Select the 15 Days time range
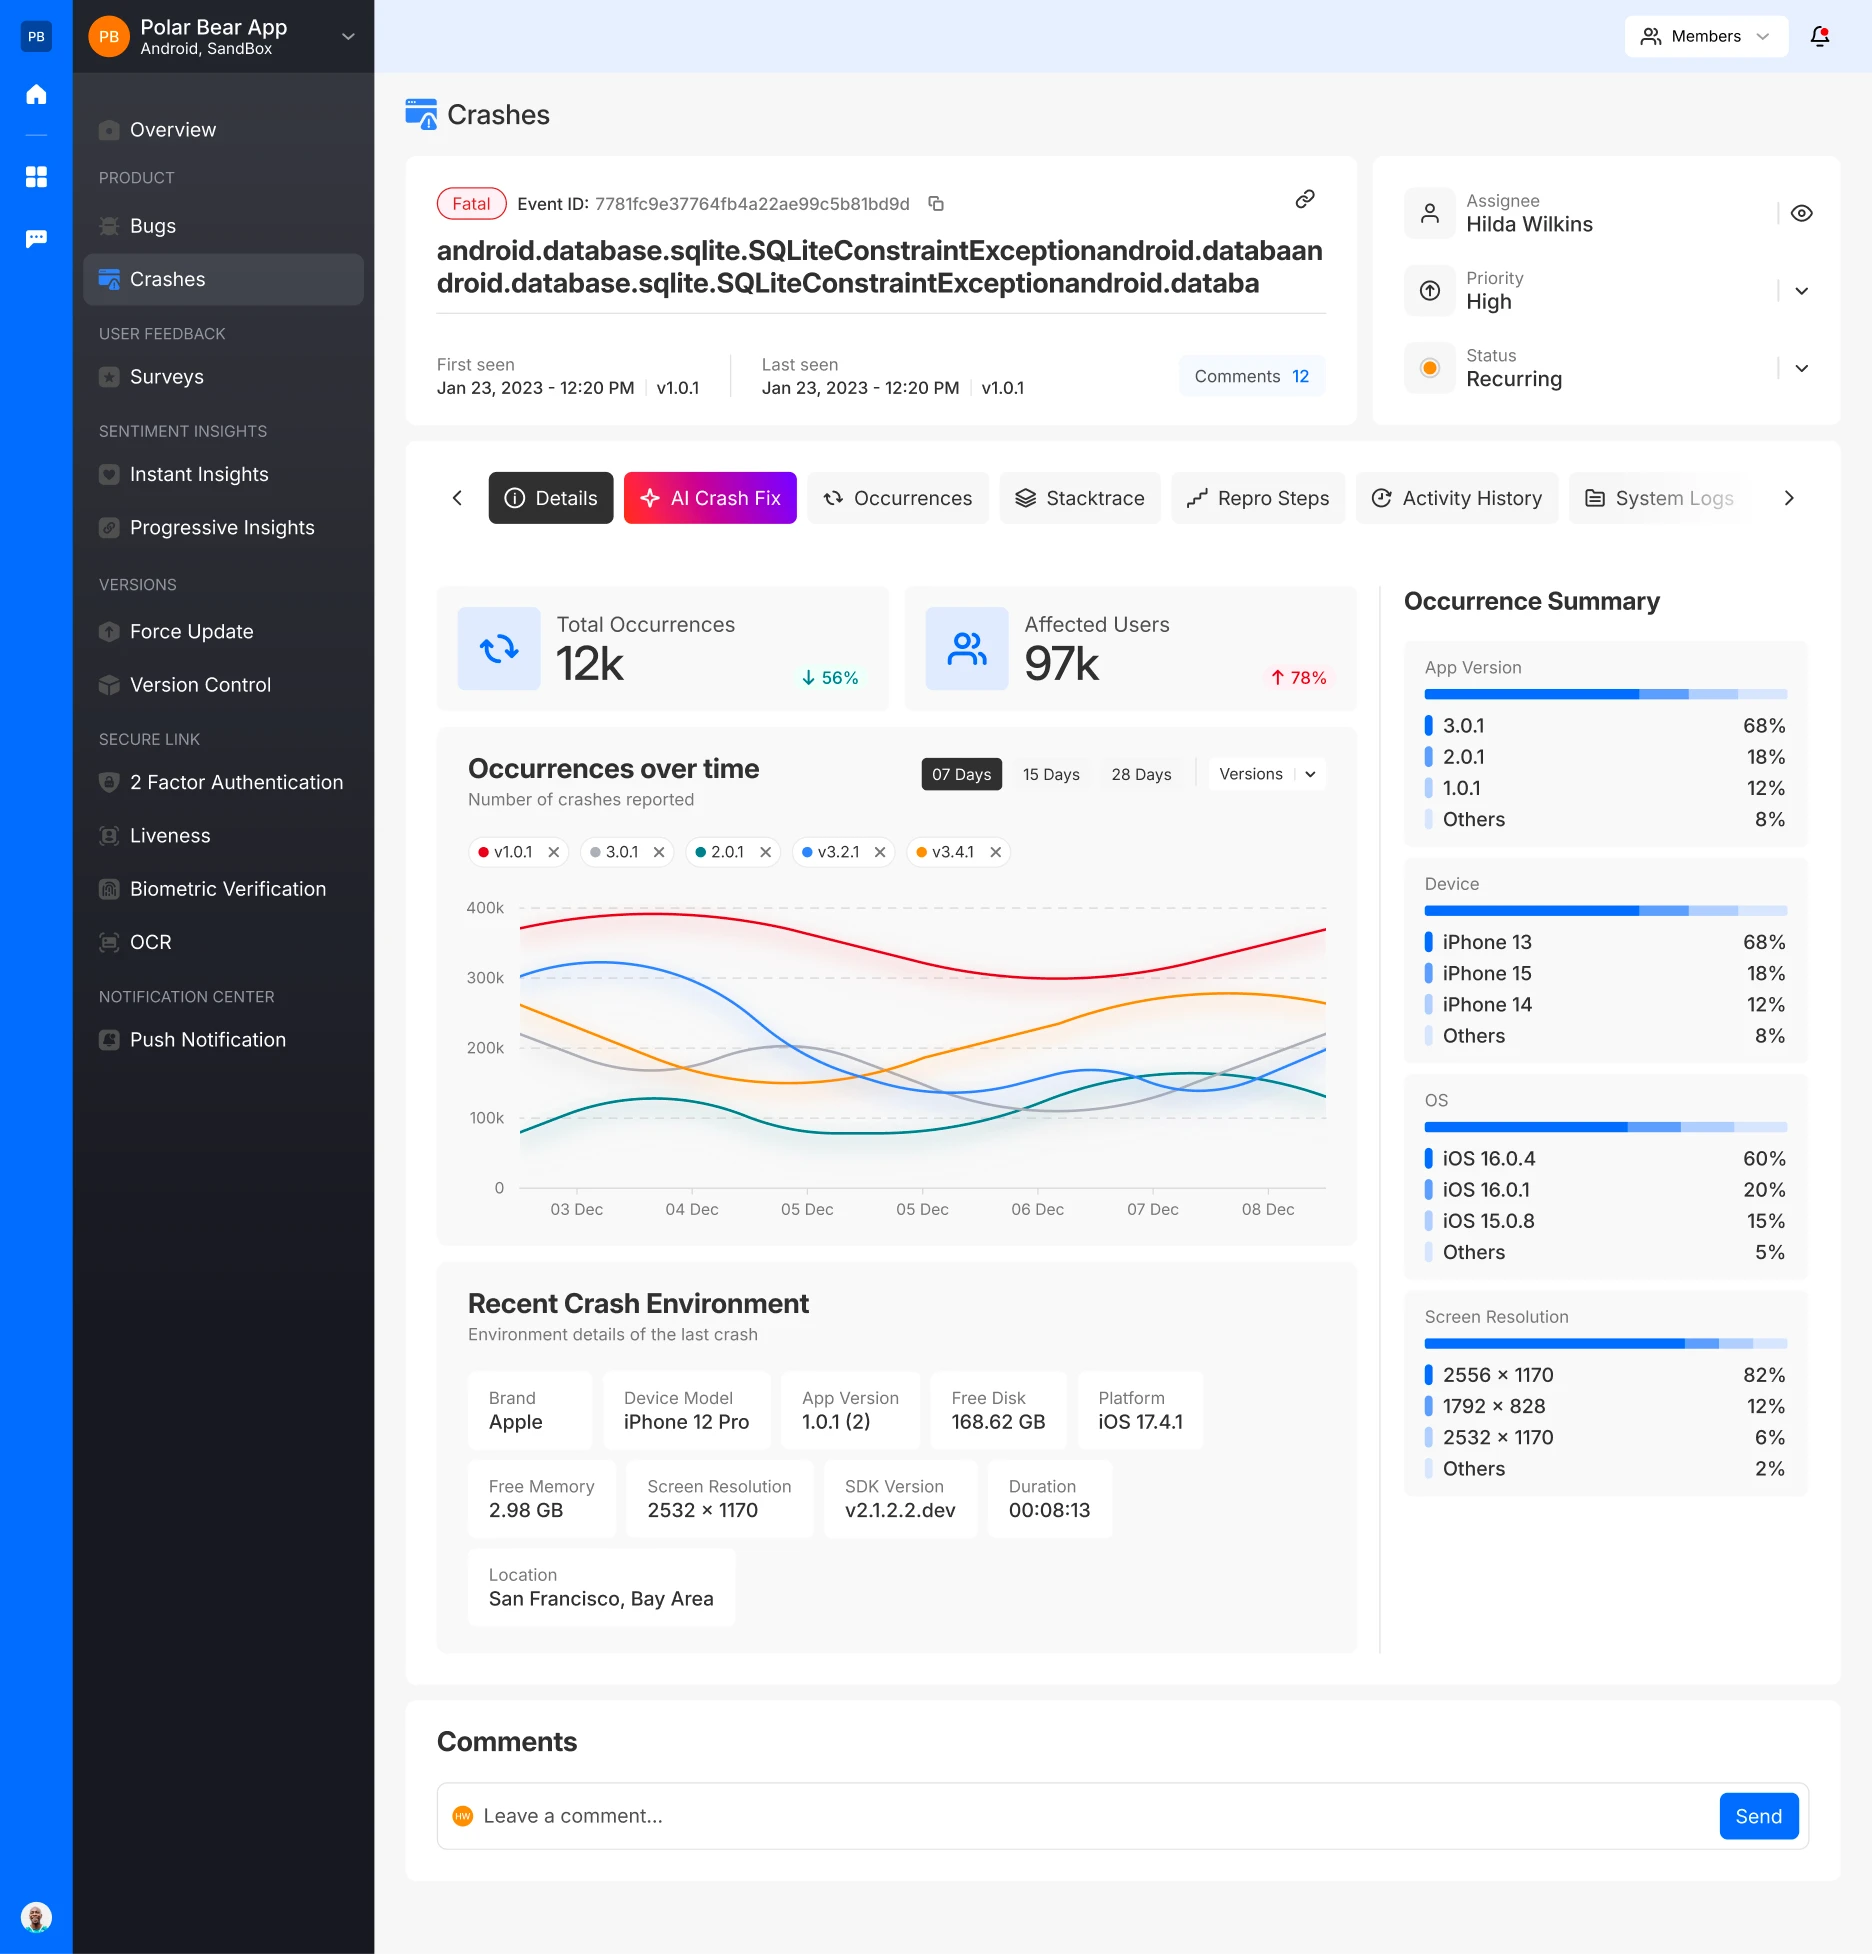1872x1954 pixels. click(x=1050, y=775)
